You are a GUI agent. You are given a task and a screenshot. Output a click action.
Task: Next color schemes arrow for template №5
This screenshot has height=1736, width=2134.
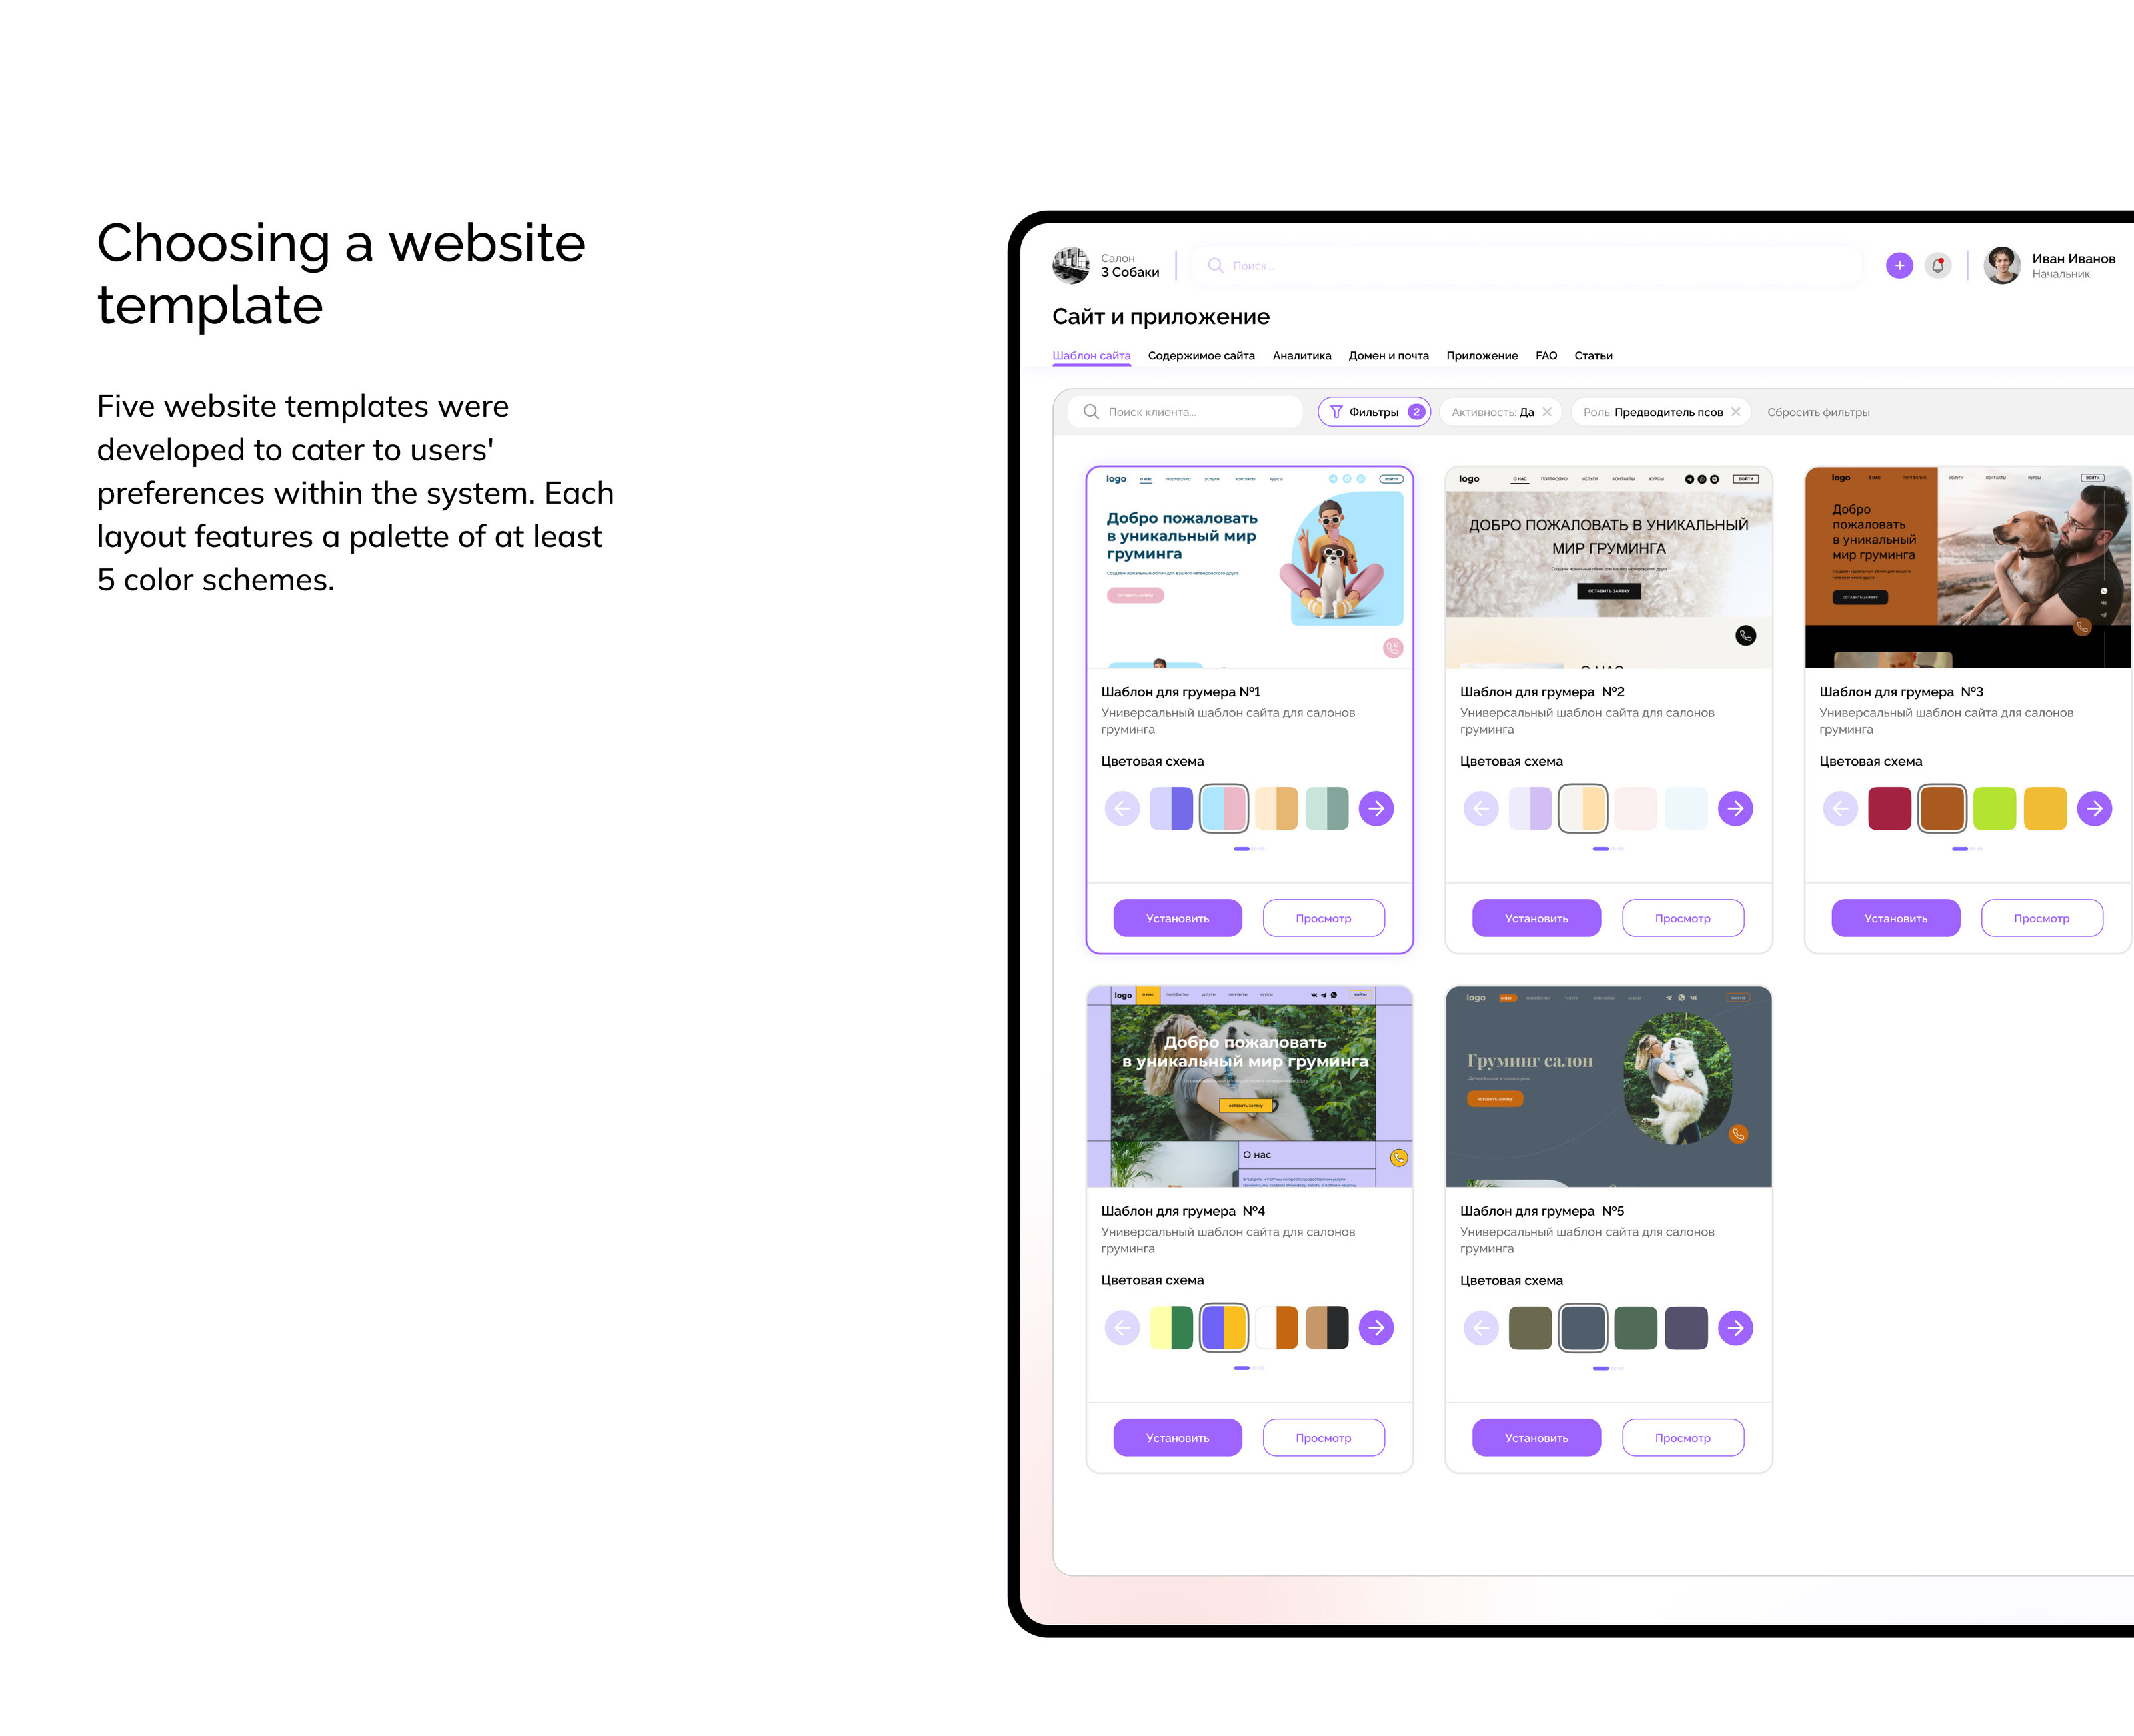[1735, 1327]
